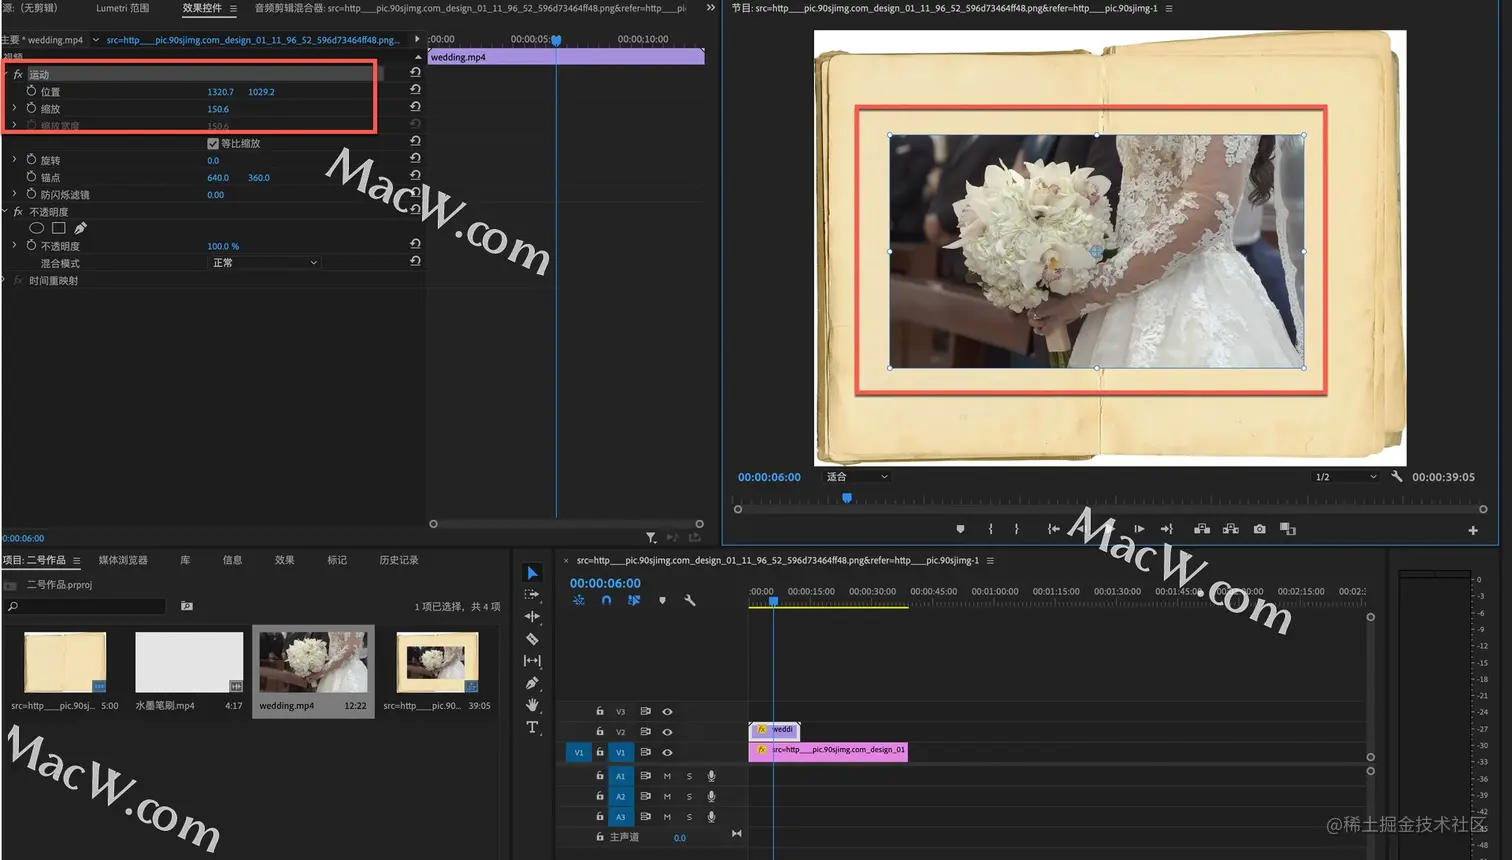The width and height of the screenshot is (1512, 860).
Task: Select the Pen tool in toolbar
Action: pos(532,683)
